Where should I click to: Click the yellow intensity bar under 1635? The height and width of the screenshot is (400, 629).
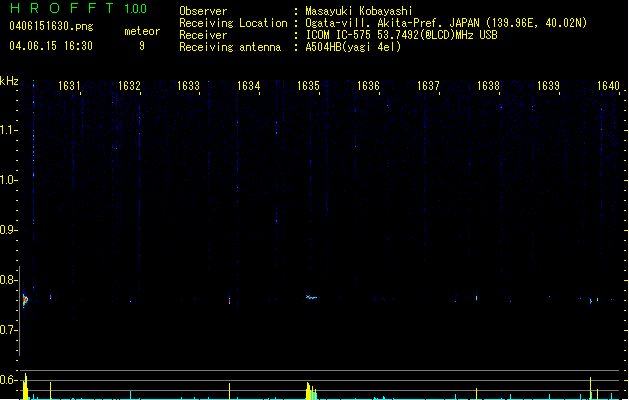point(311,391)
